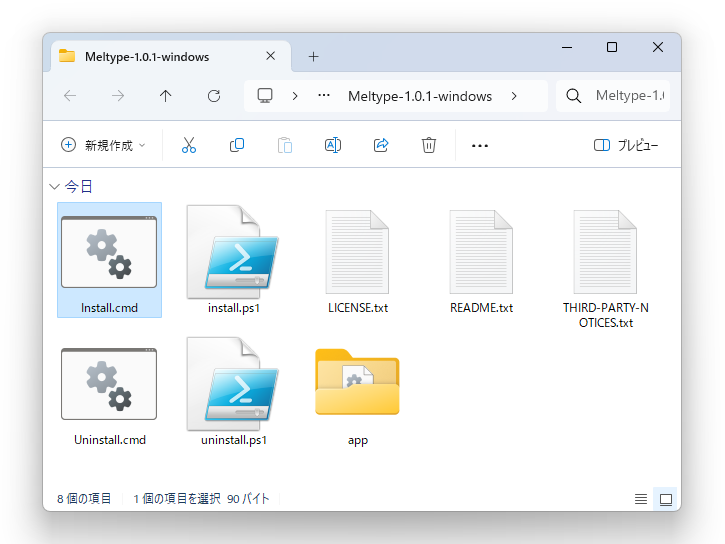The height and width of the screenshot is (544, 725).
Task: Select the Meltype-1.0.1-windows tab
Action: [171, 56]
